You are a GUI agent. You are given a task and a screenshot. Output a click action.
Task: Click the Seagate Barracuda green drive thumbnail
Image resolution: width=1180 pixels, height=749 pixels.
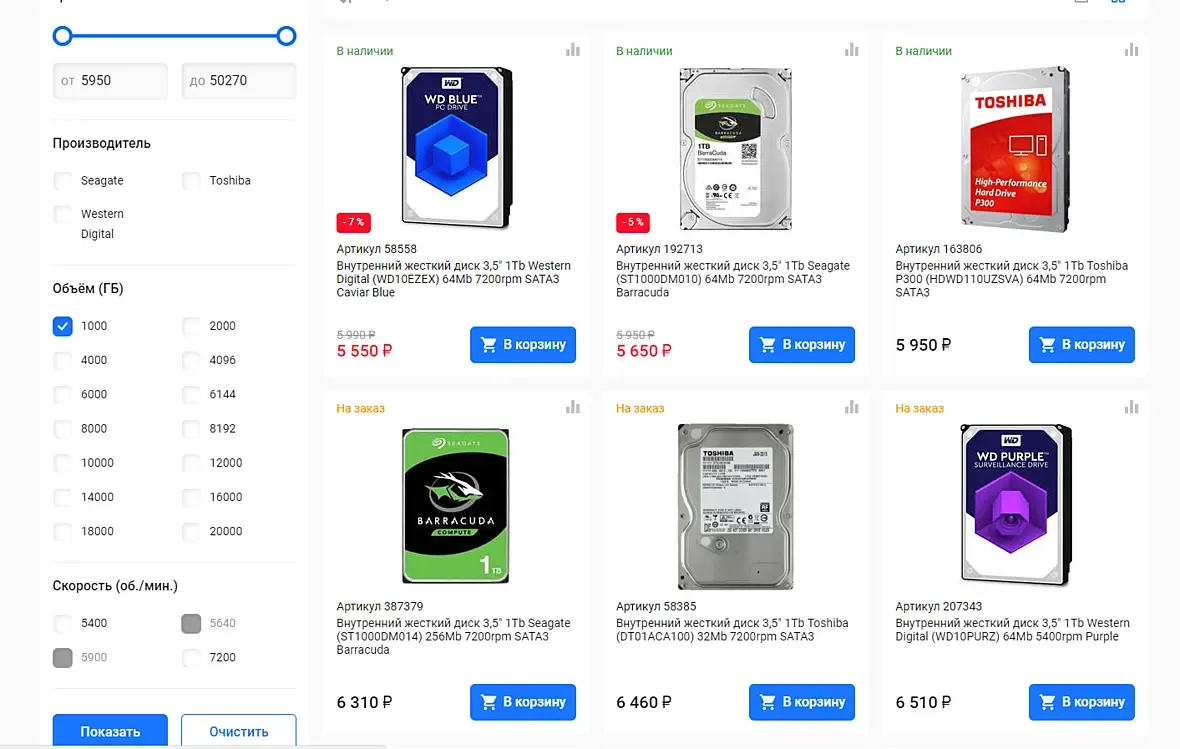[x=456, y=506]
